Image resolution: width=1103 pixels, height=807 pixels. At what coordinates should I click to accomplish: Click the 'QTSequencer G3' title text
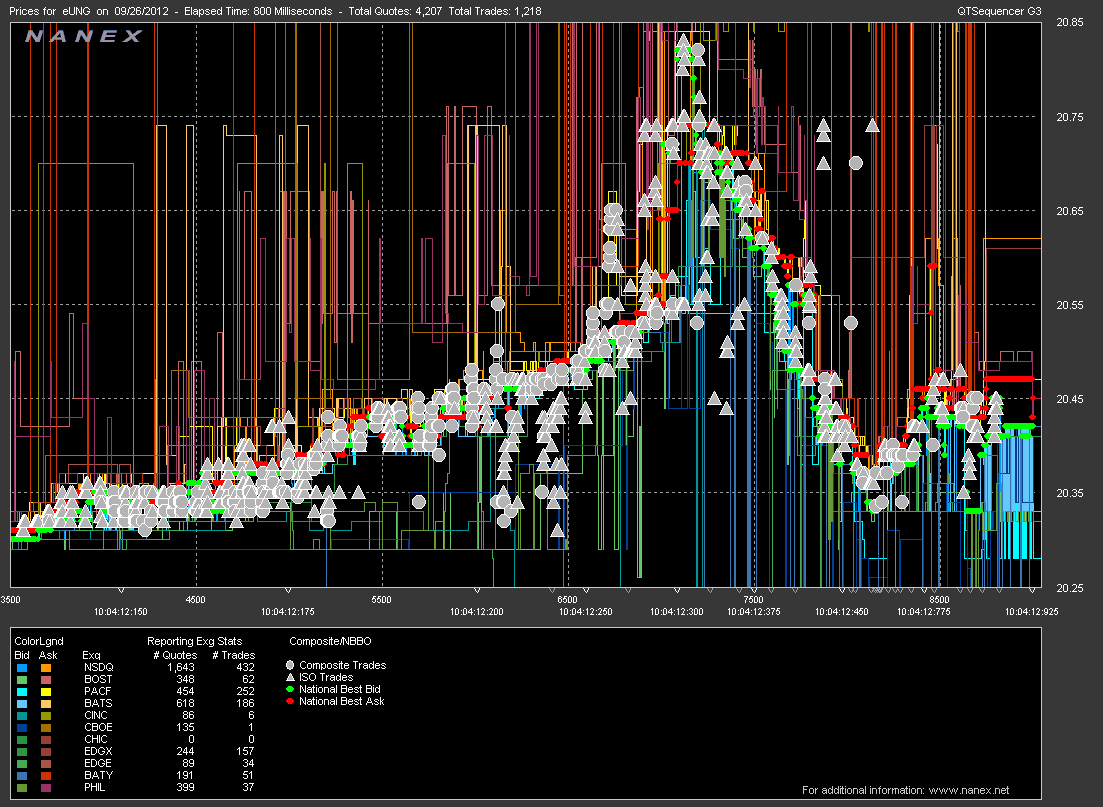[x=999, y=11]
